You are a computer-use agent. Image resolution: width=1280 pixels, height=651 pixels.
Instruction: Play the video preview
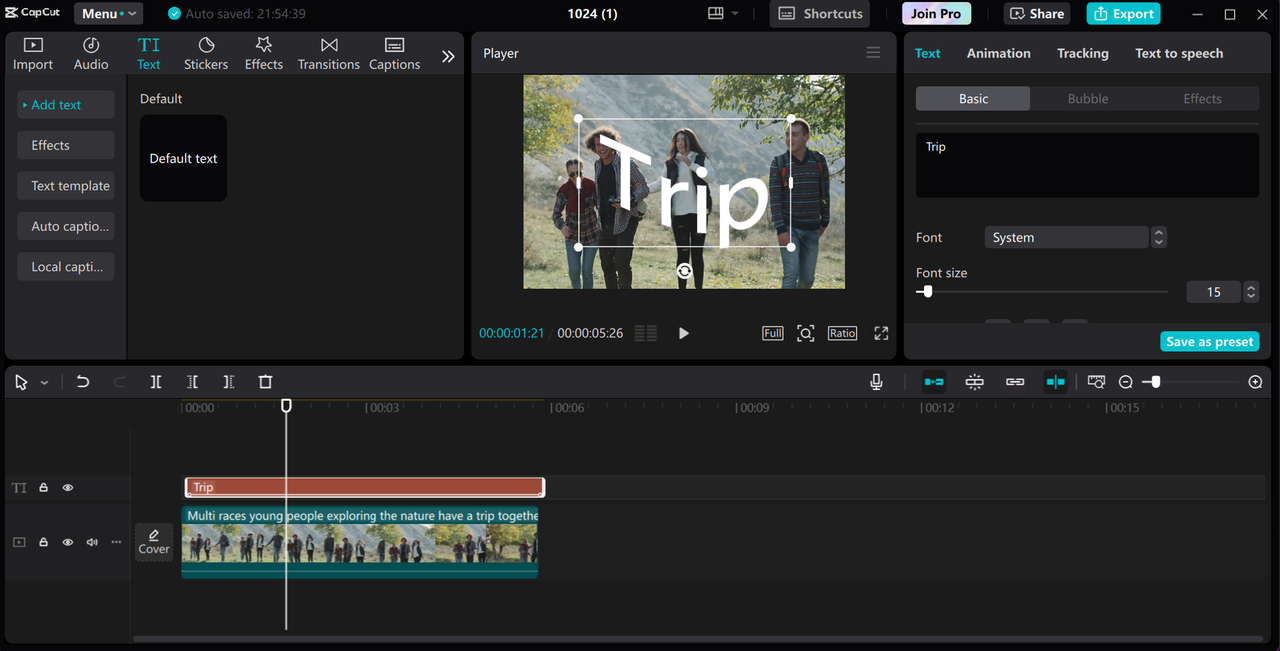(684, 333)
